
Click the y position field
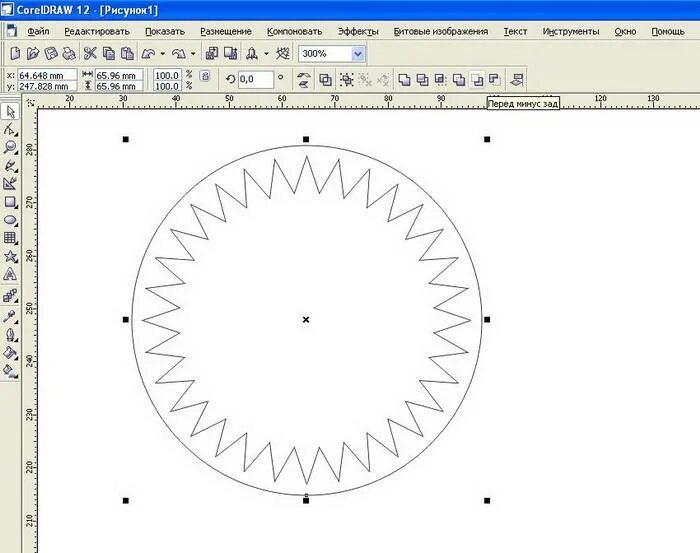click(47, 86)
